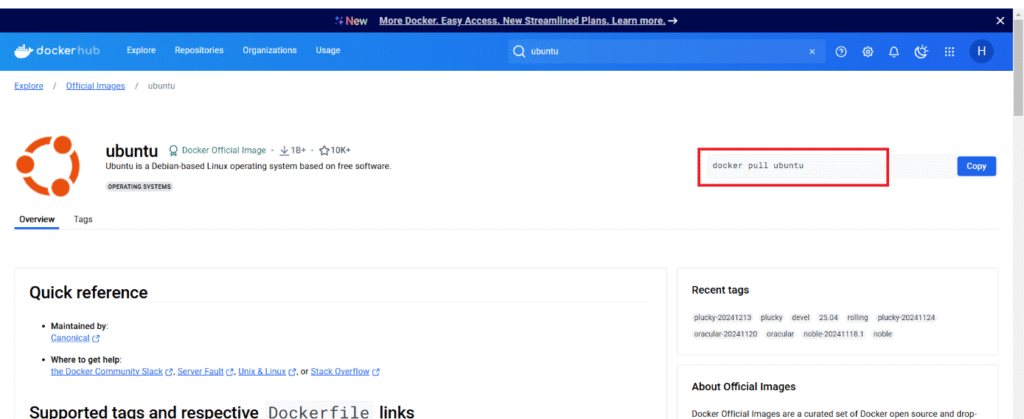This screenshot has height=419, width=1024.
Task: Open the Stack Overflow help link
Action: coord(340,371)
